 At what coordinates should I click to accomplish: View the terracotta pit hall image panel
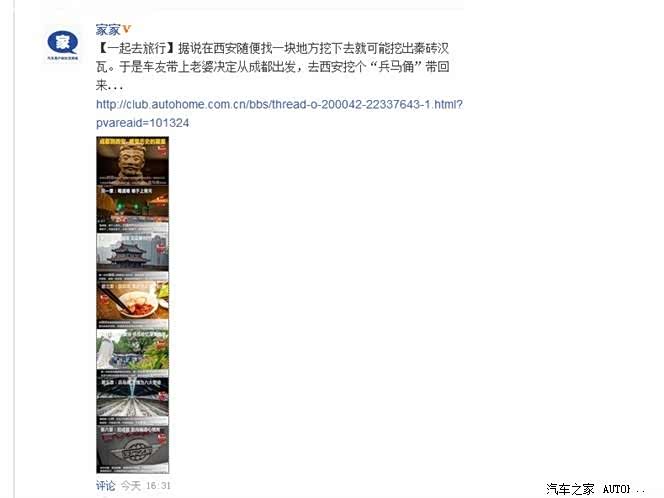point(133,399)
